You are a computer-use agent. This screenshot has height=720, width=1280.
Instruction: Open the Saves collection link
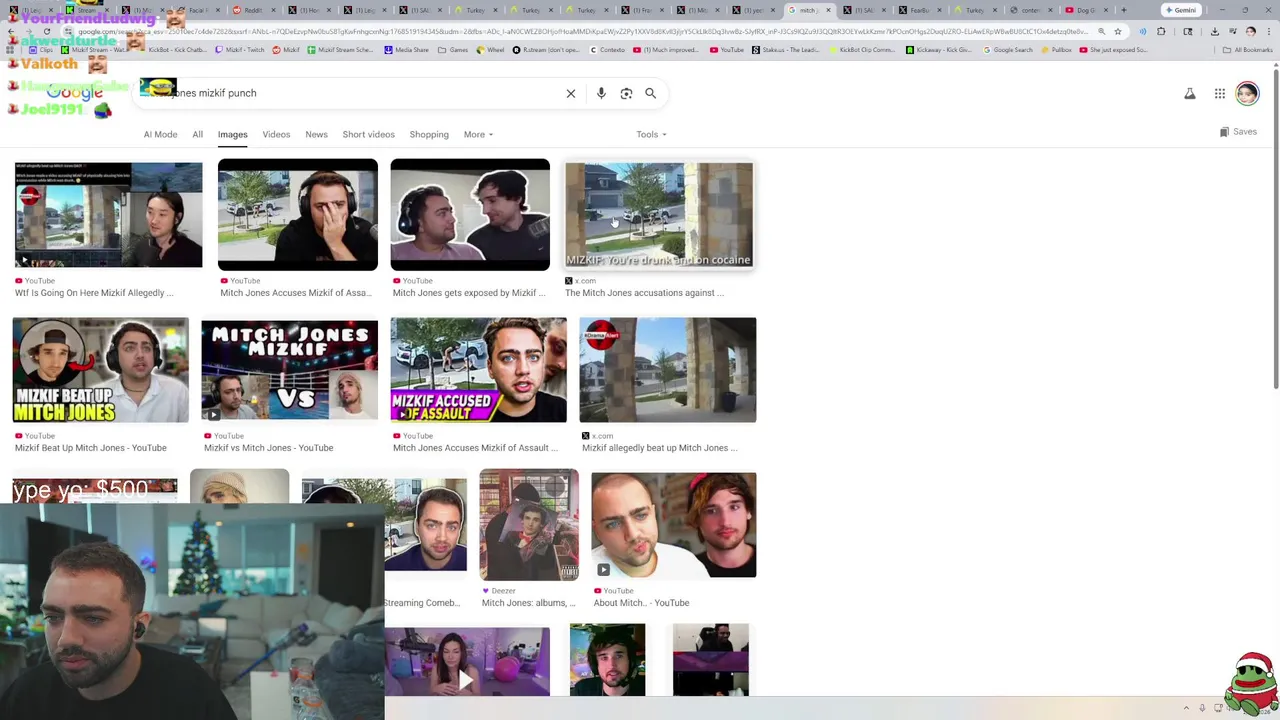(1238, 132)
